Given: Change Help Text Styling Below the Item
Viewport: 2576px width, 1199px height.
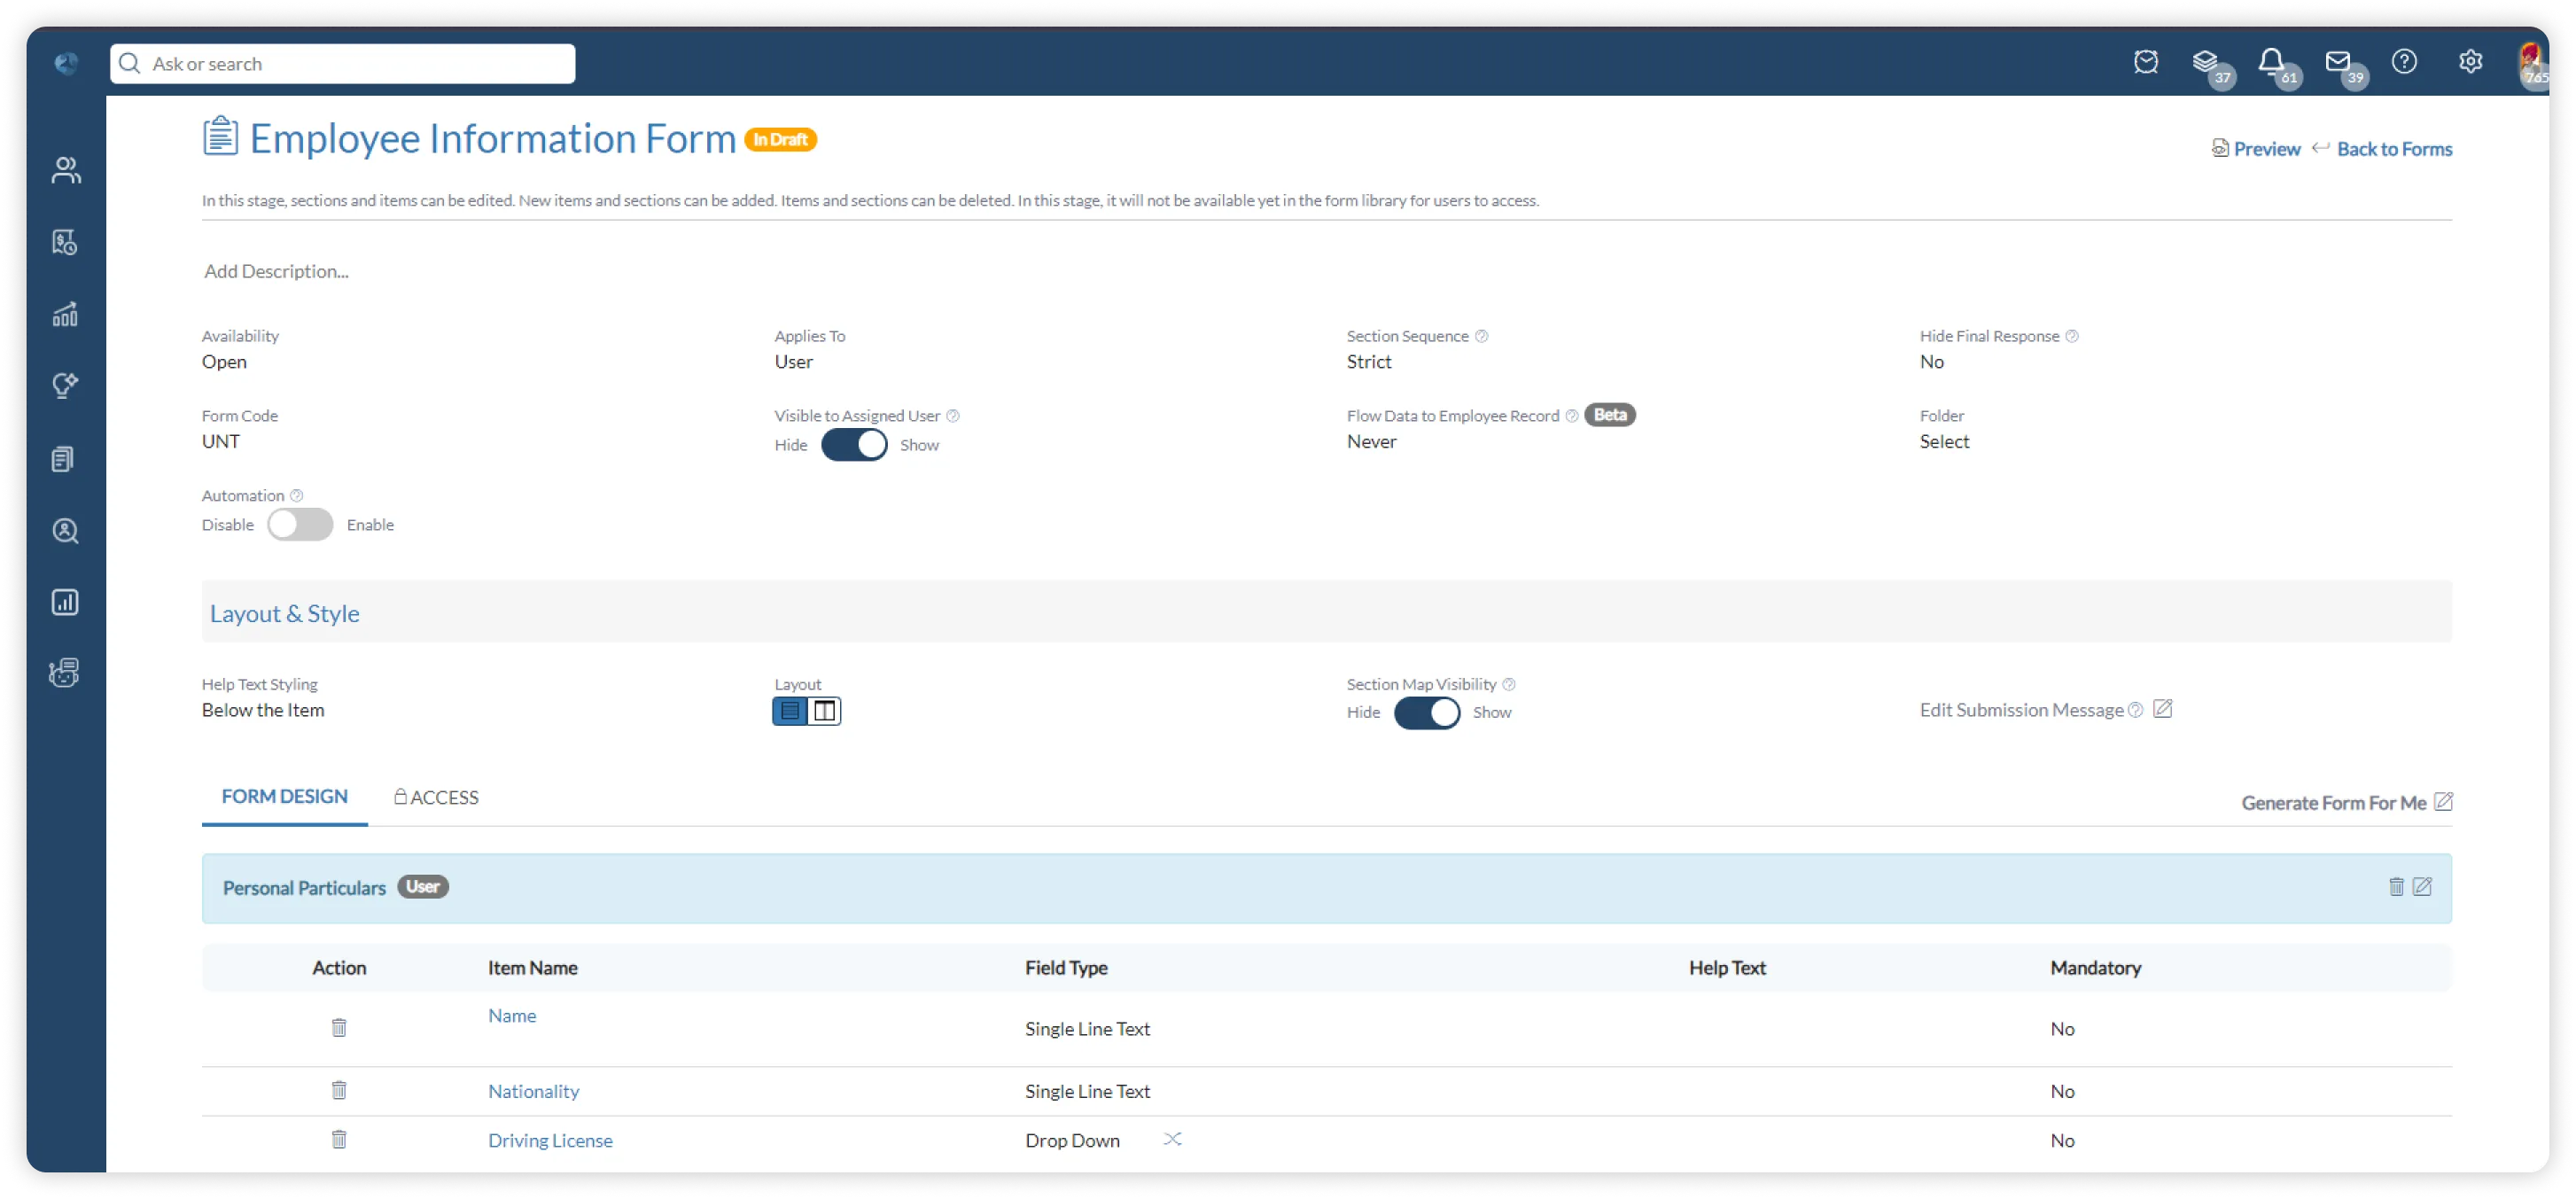Looking at the screenshot, I should (263, 710).
